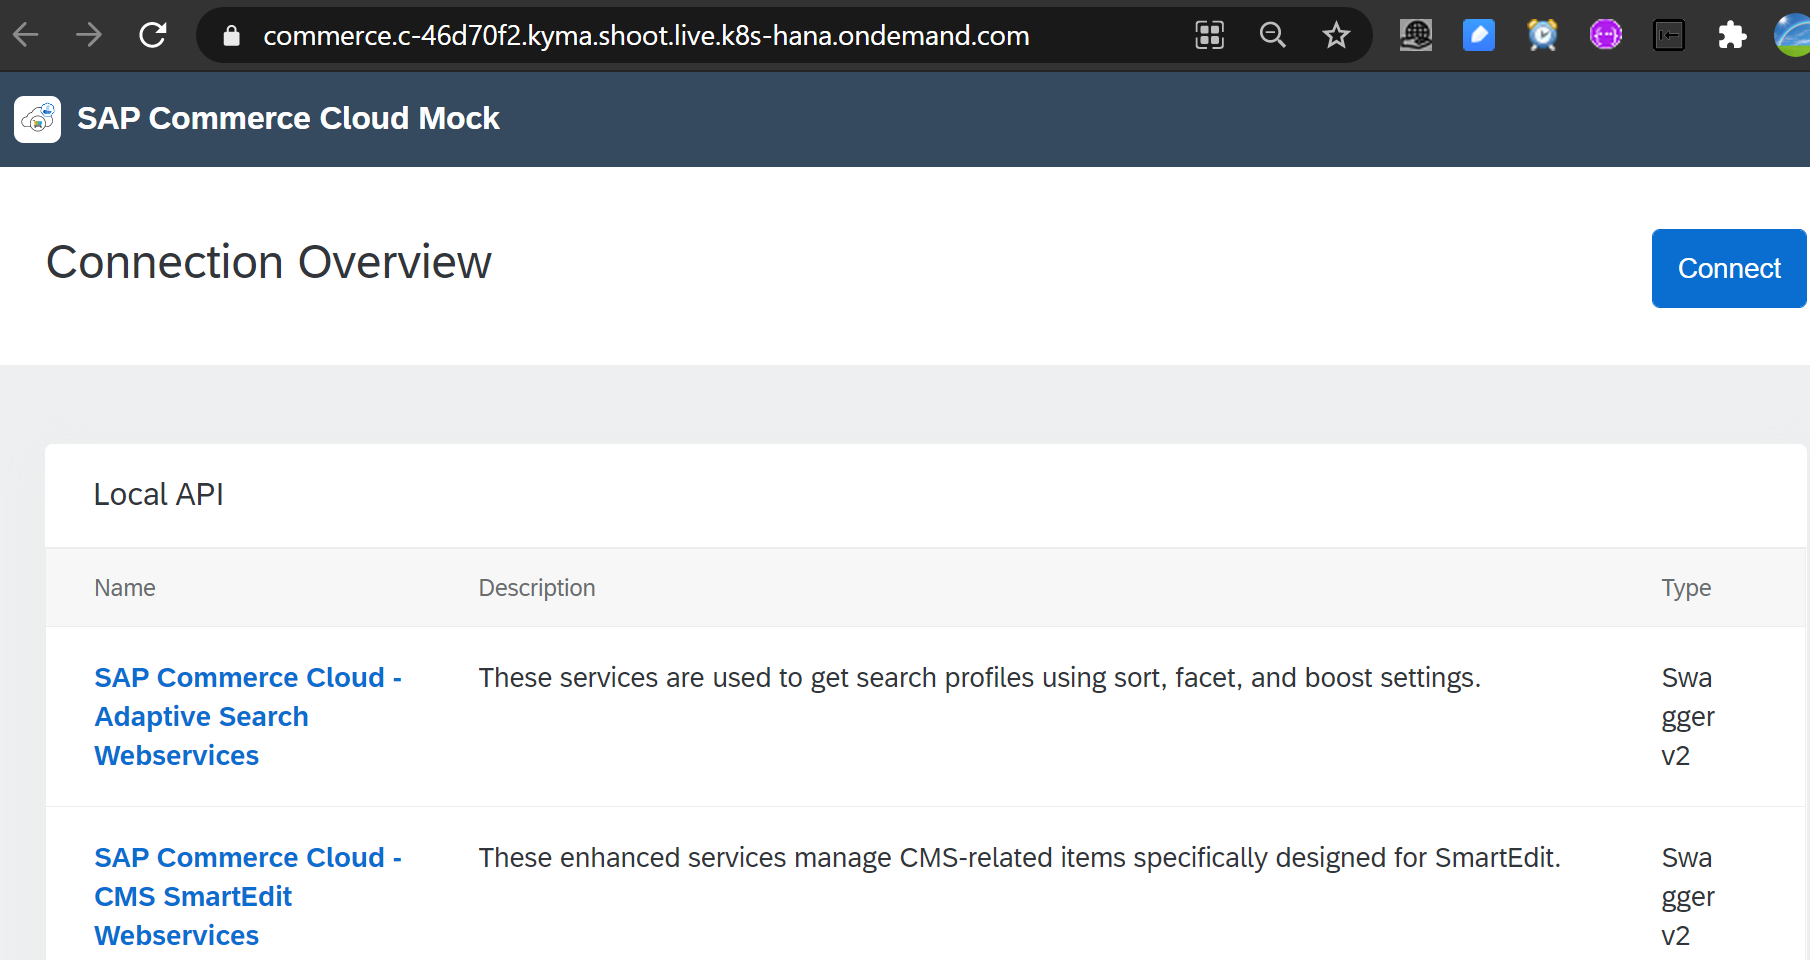Click the Local API panel heading
The image size is (1810, 960).
tap(158, 495)
